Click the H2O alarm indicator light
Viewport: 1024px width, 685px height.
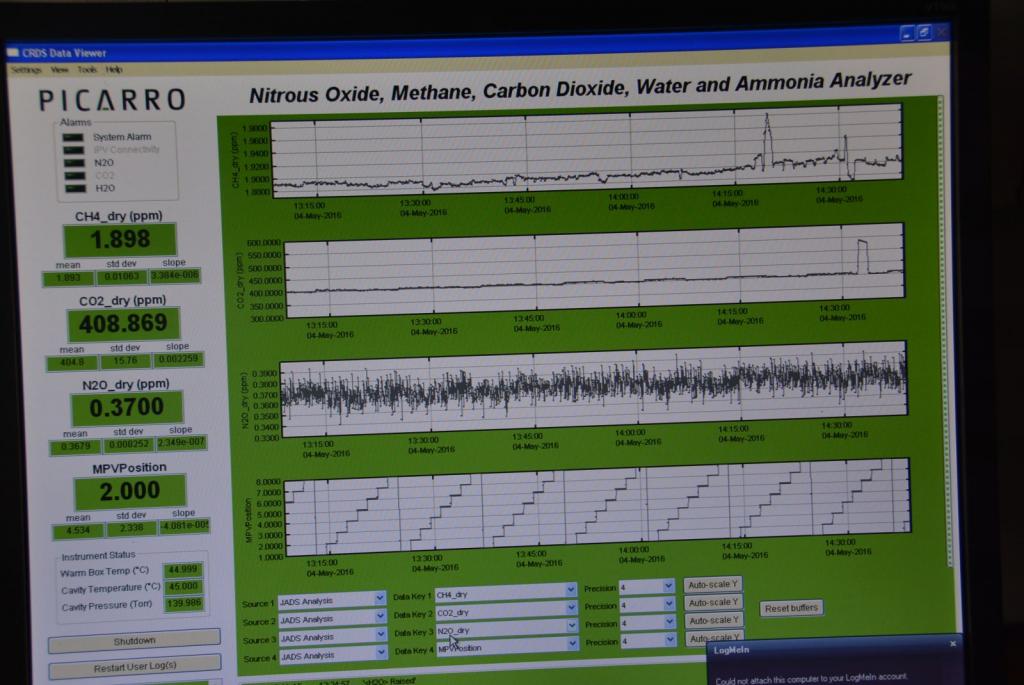click(x=73, y=187)
